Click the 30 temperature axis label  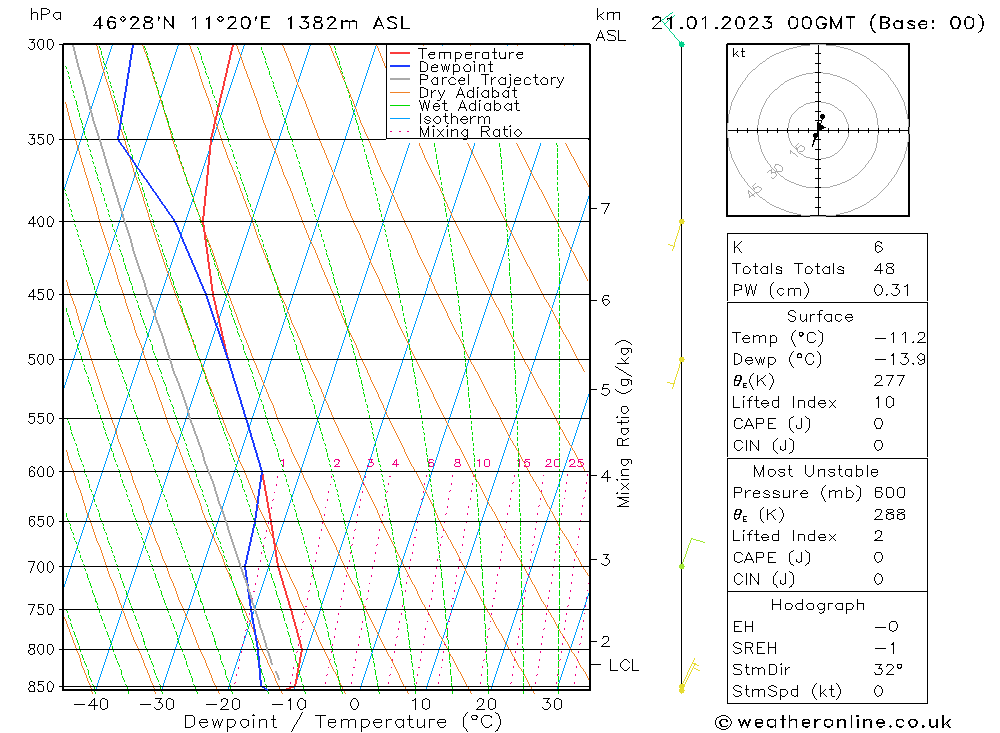pyautogui.click(x=552, y=704)
